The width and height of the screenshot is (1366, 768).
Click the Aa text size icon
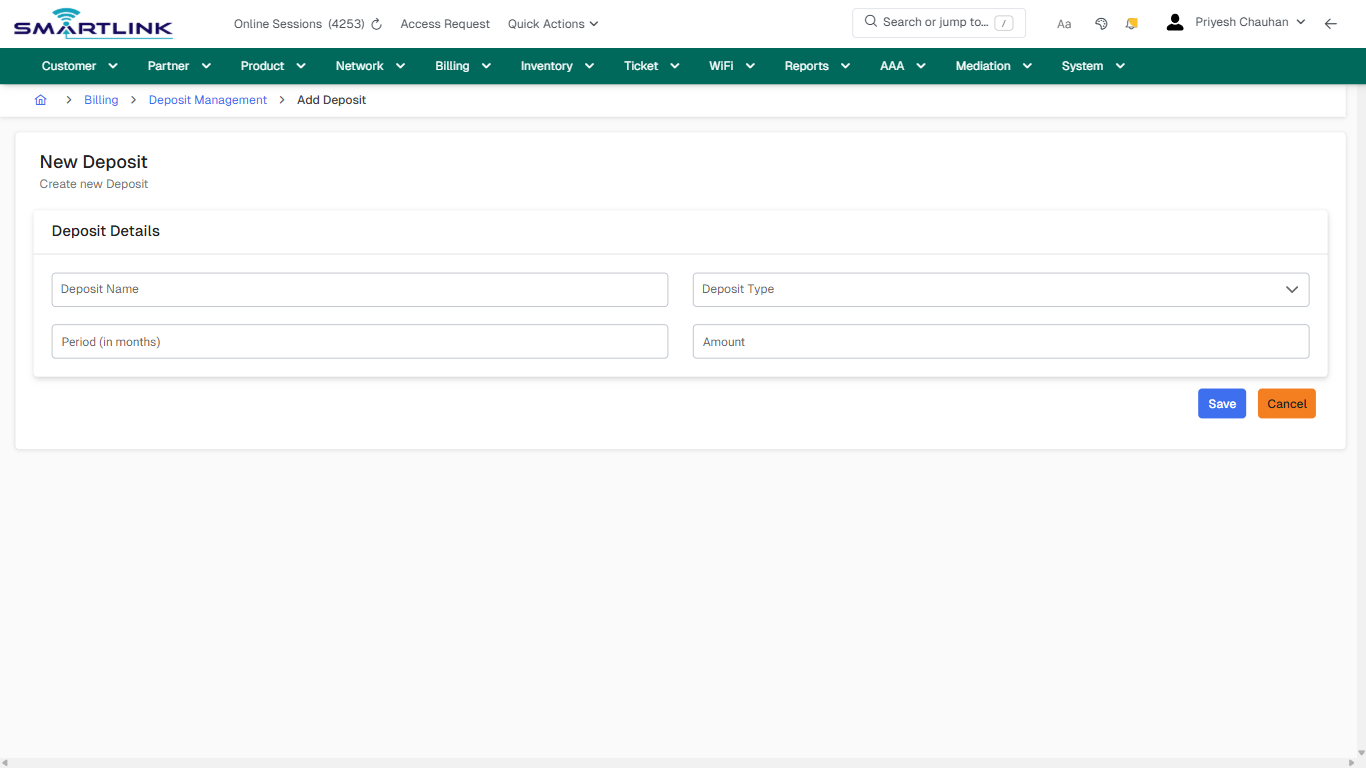point(1064,23)
